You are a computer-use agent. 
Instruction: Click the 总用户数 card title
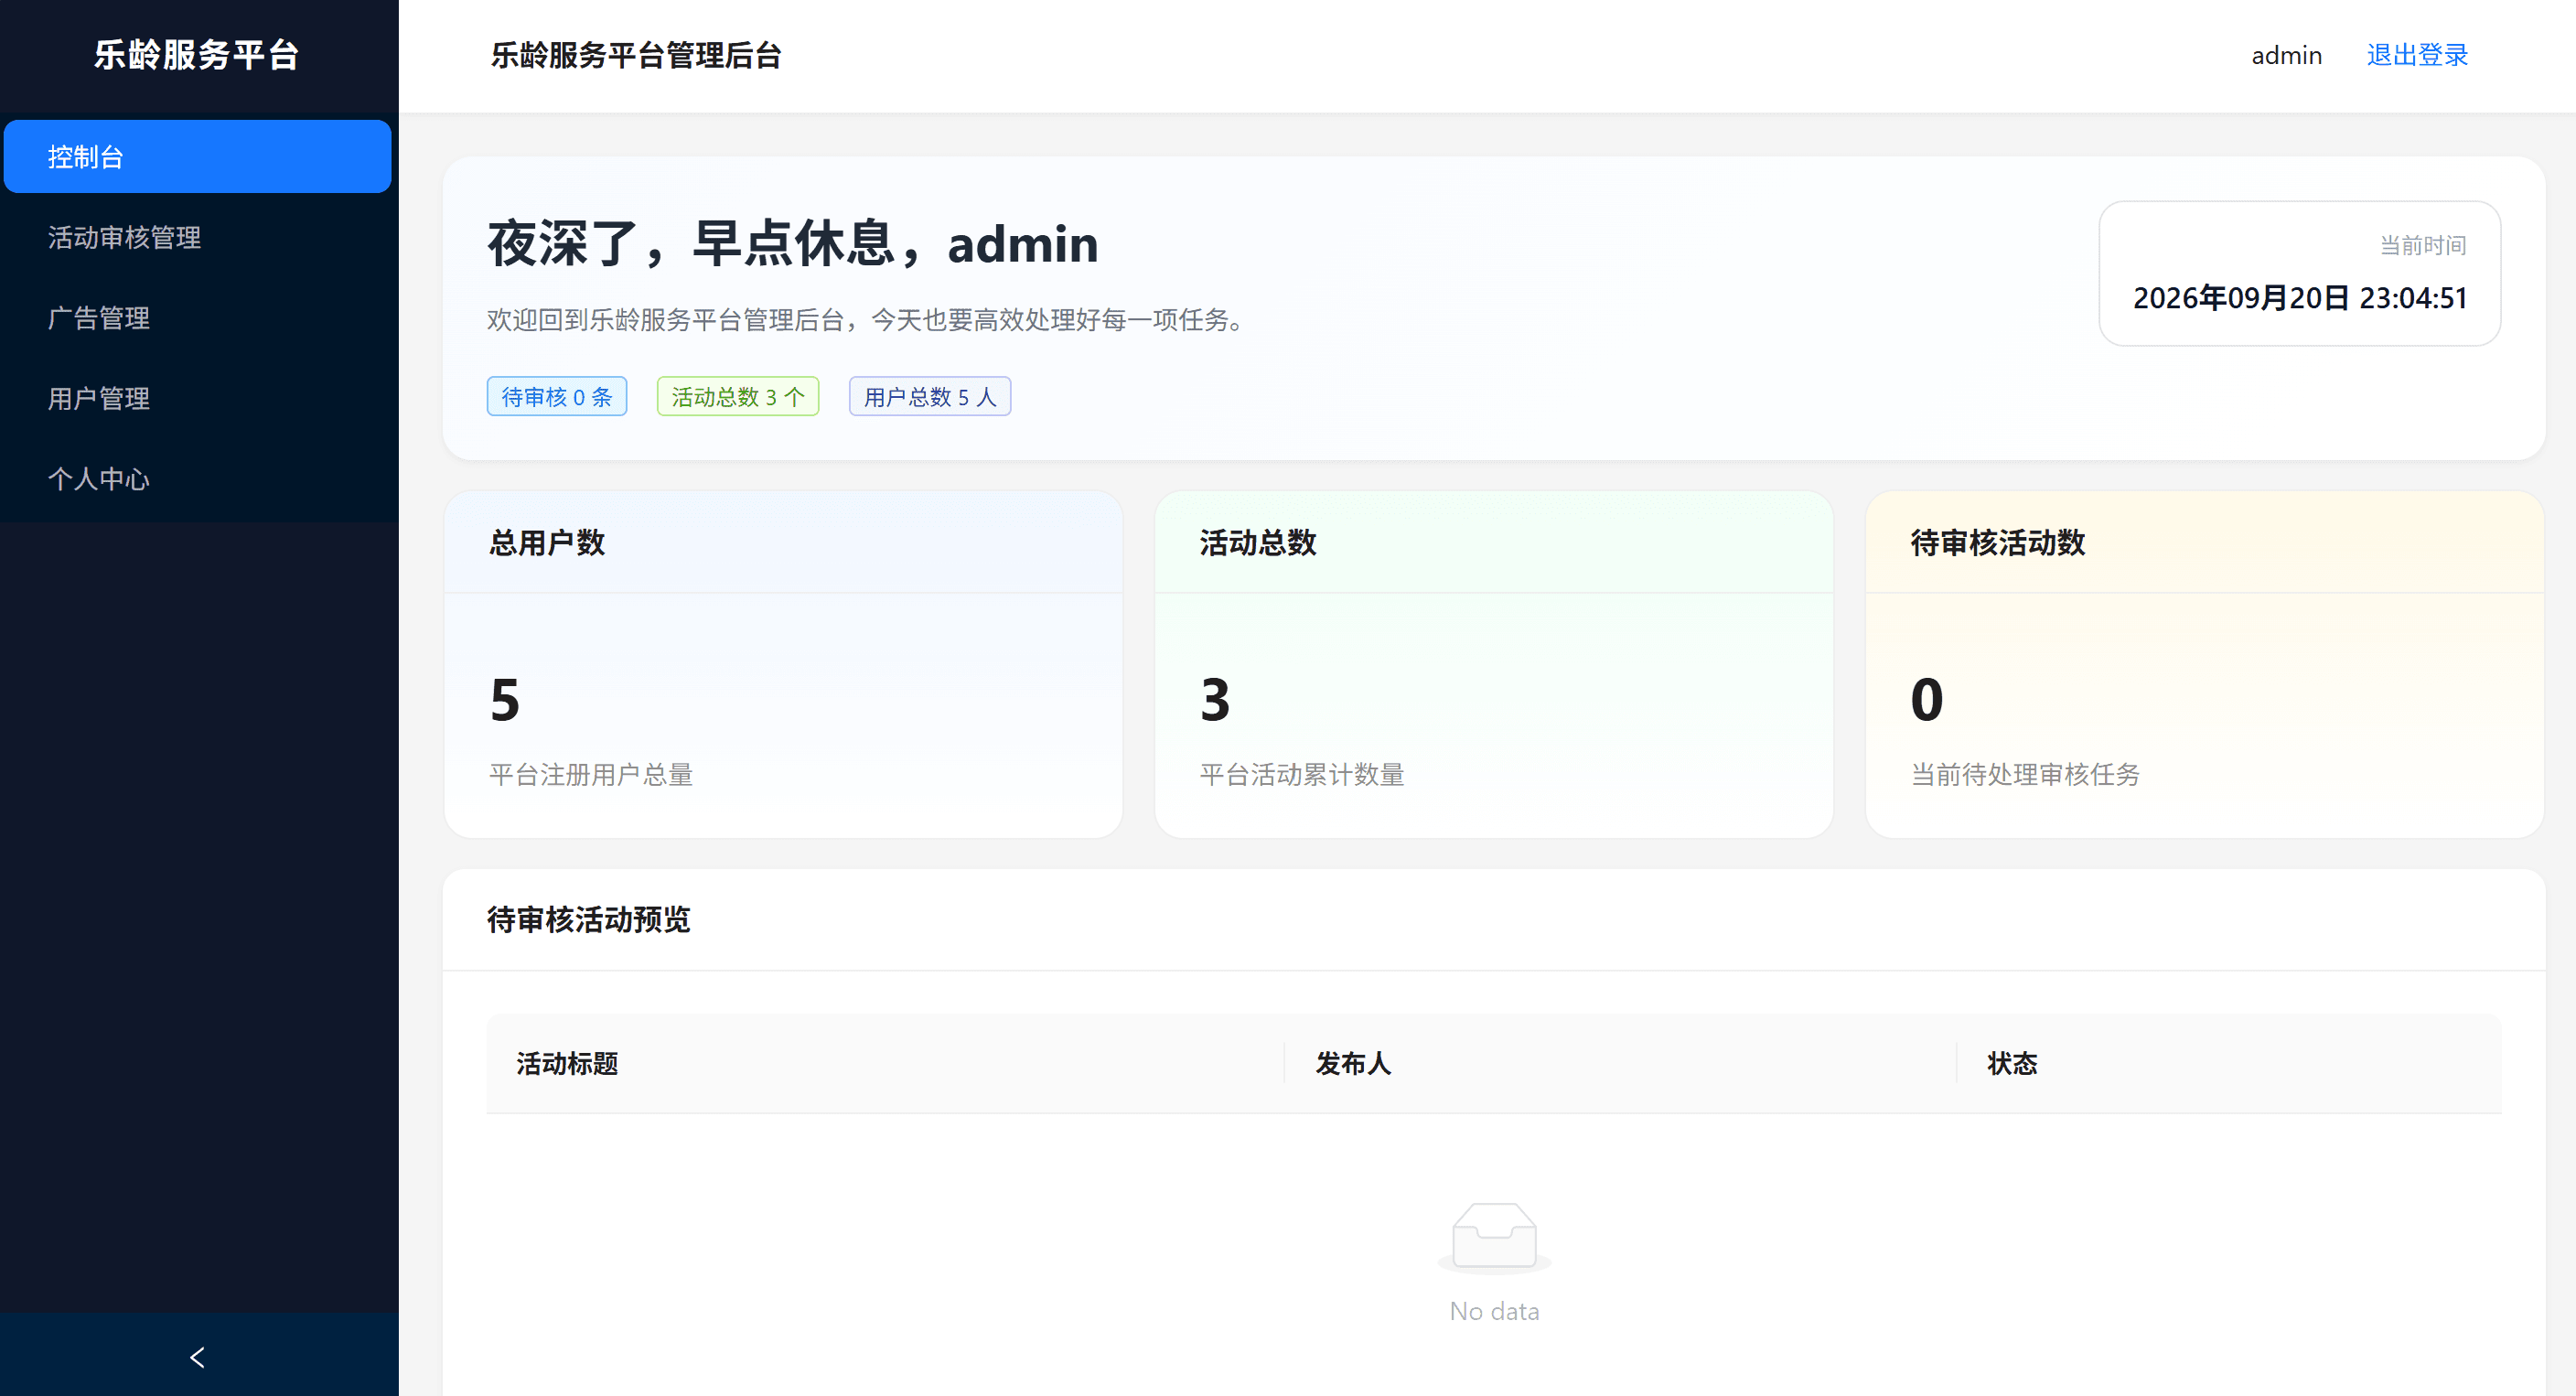pos(547,542)
